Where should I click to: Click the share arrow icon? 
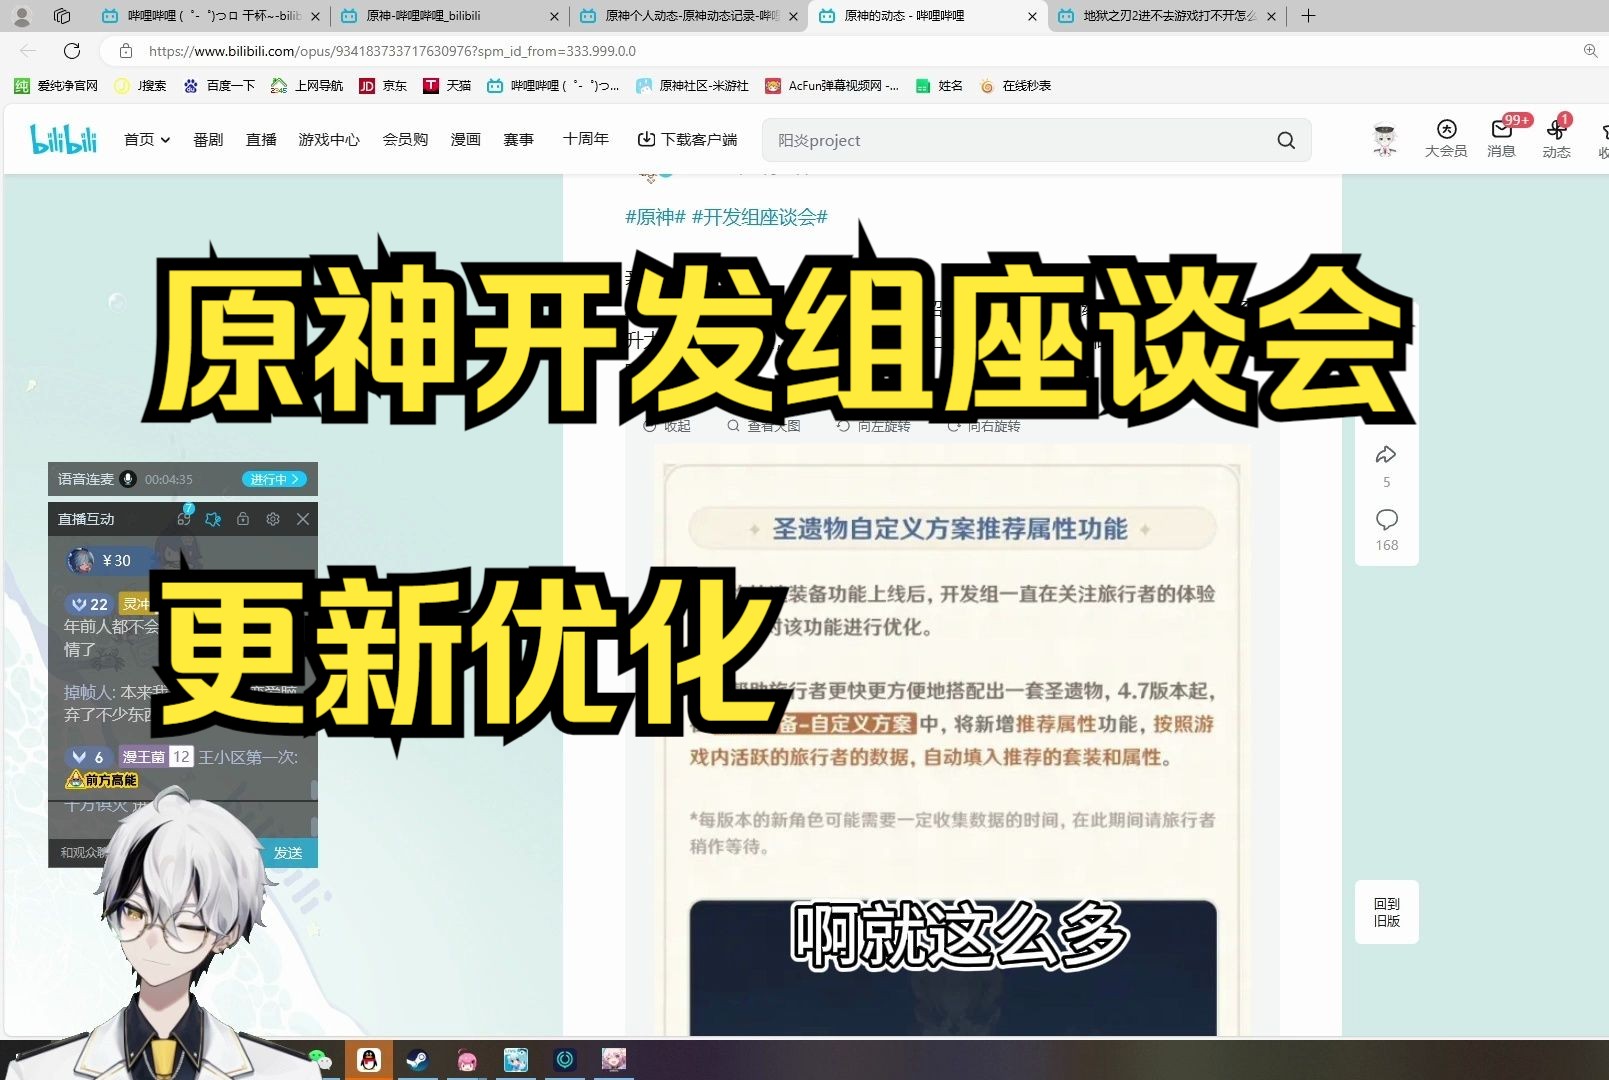[1386, 455]
